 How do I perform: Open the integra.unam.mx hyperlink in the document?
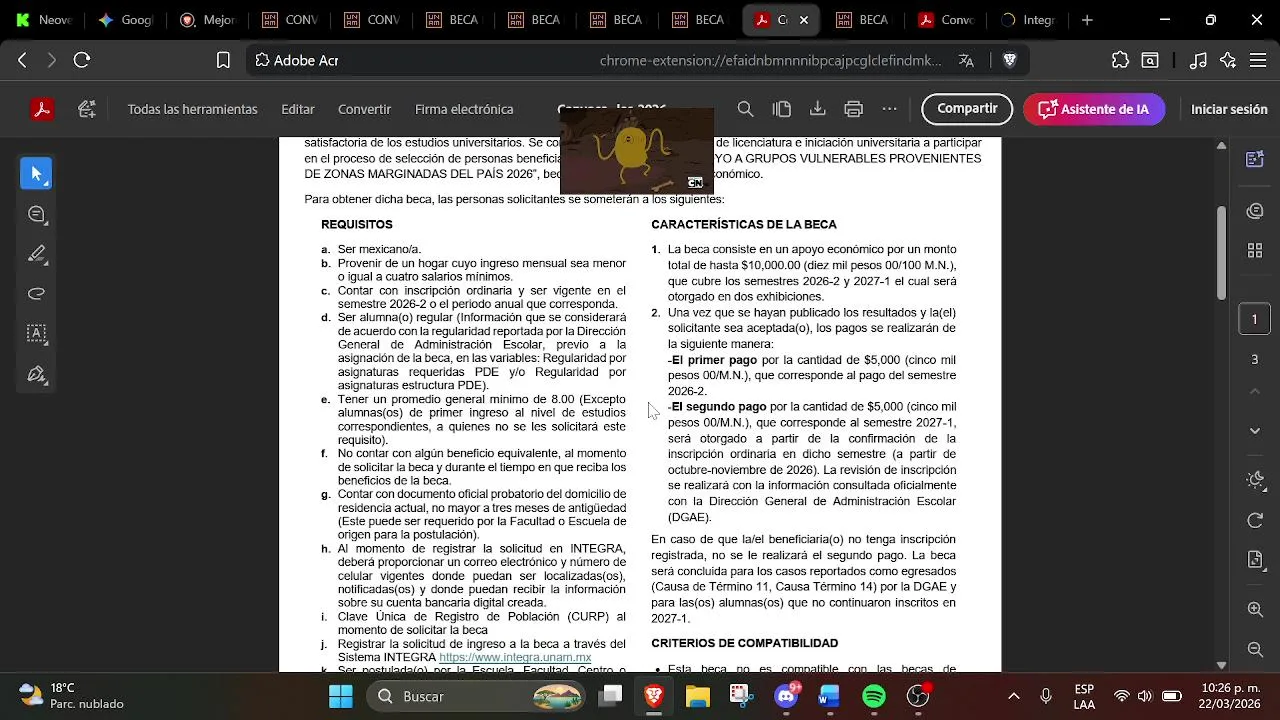(514, 657)
